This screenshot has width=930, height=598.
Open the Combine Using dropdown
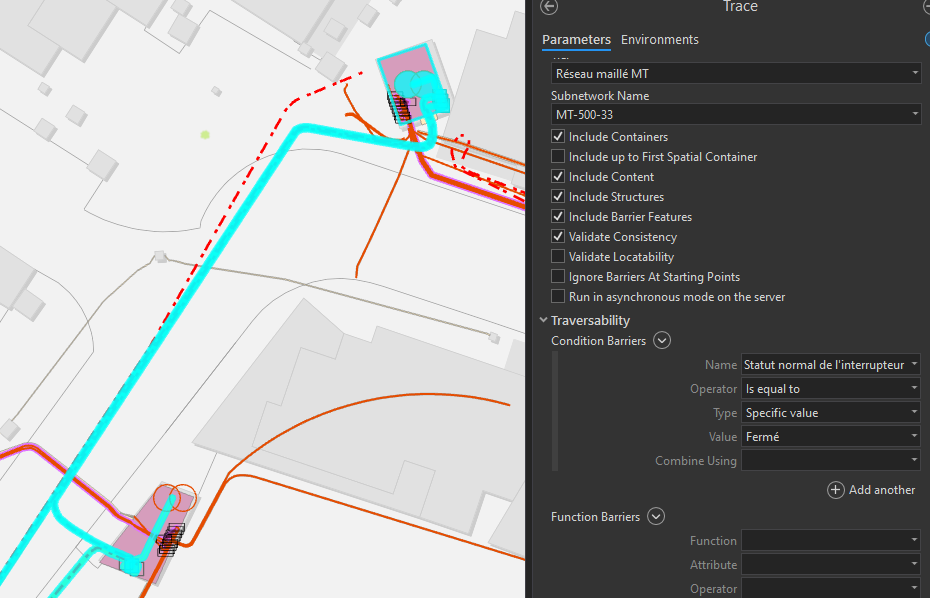click(x=830, y=460)
